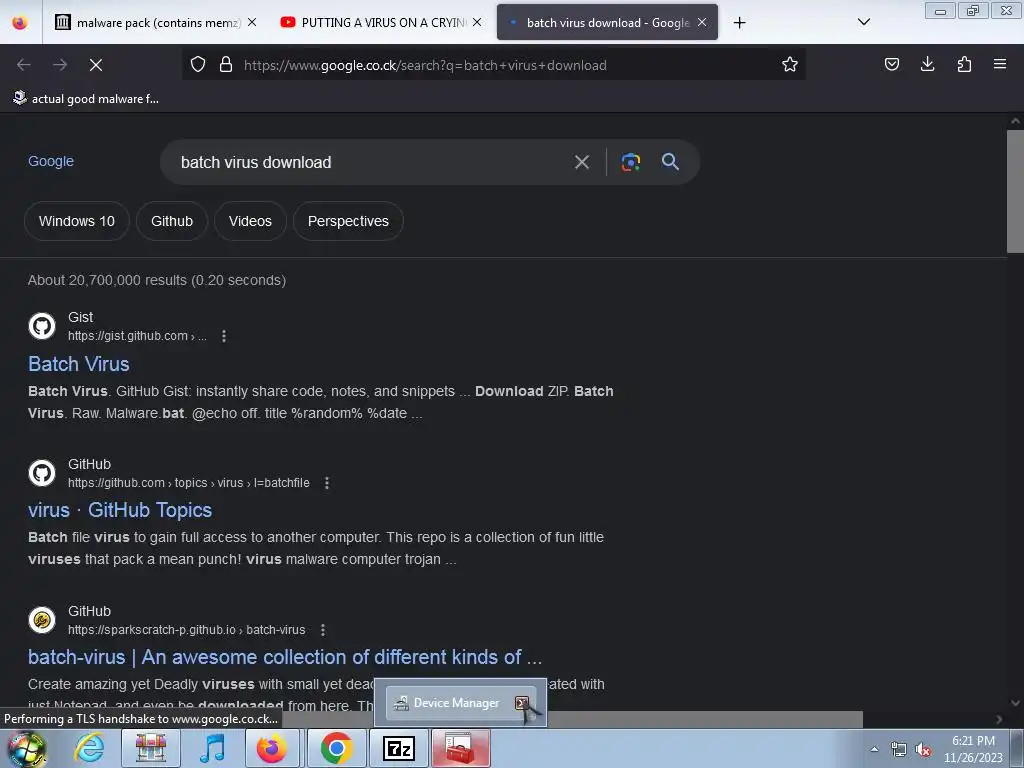Open tracking protection shield panel

(198, 64)
